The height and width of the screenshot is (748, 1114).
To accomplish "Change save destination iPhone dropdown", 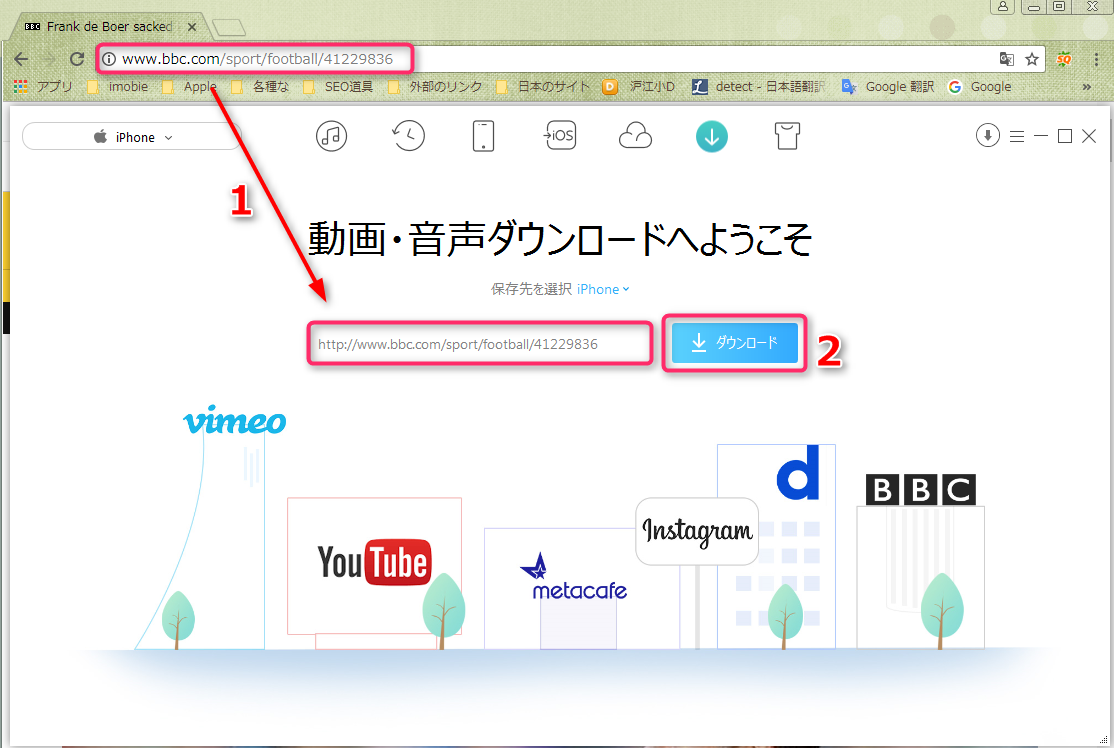I will 603,289.
